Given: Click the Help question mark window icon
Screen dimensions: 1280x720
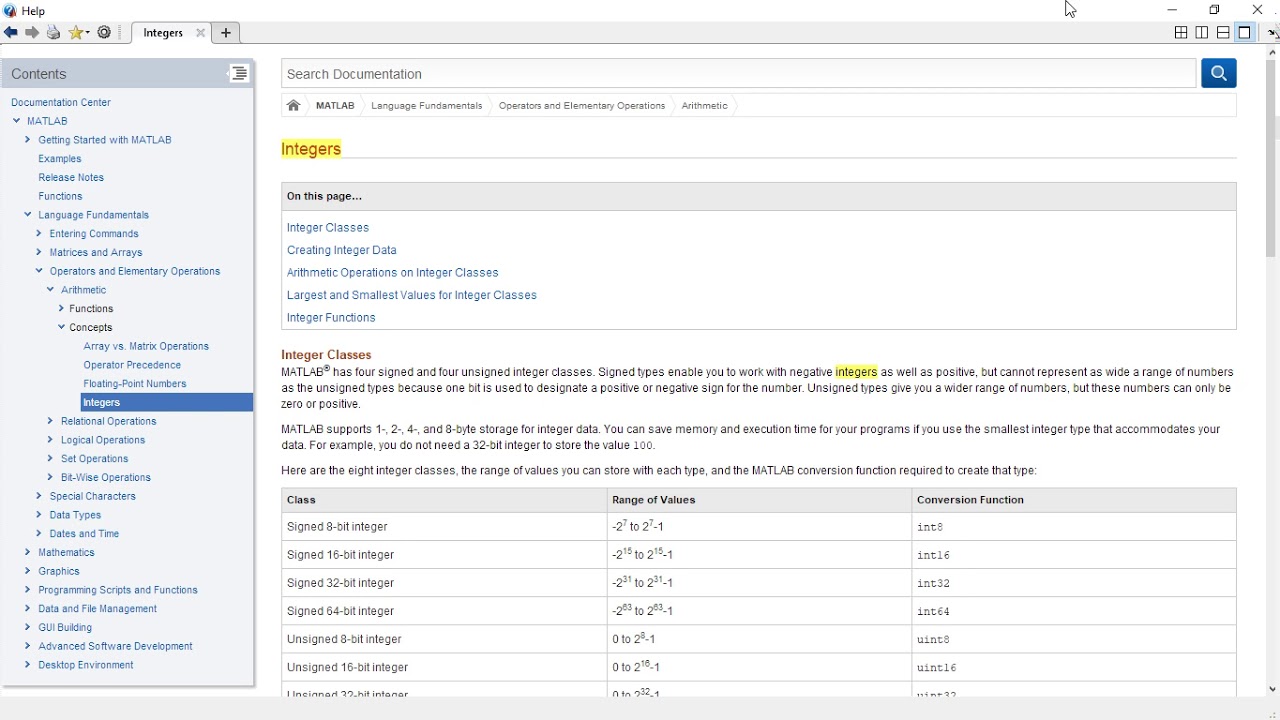Looking at the screenshot, I should [x=10, y=11].
